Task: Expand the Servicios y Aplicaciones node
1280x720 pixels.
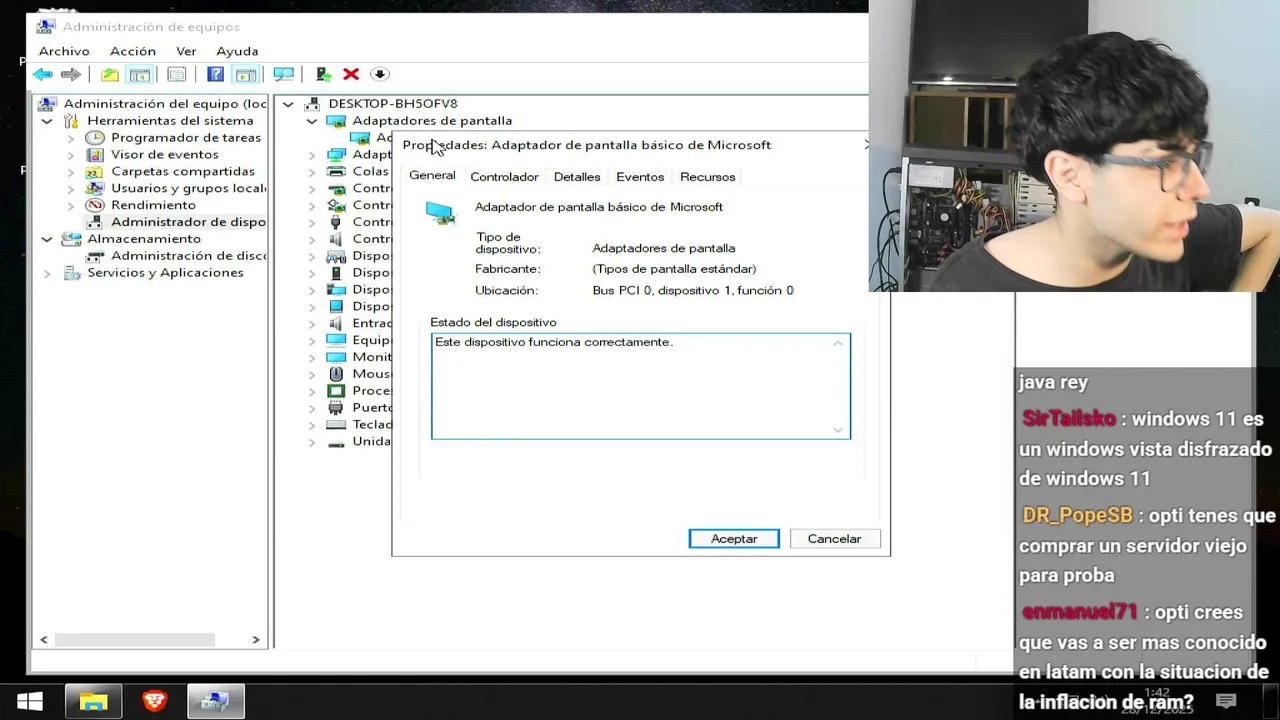Action: (47, 273)
